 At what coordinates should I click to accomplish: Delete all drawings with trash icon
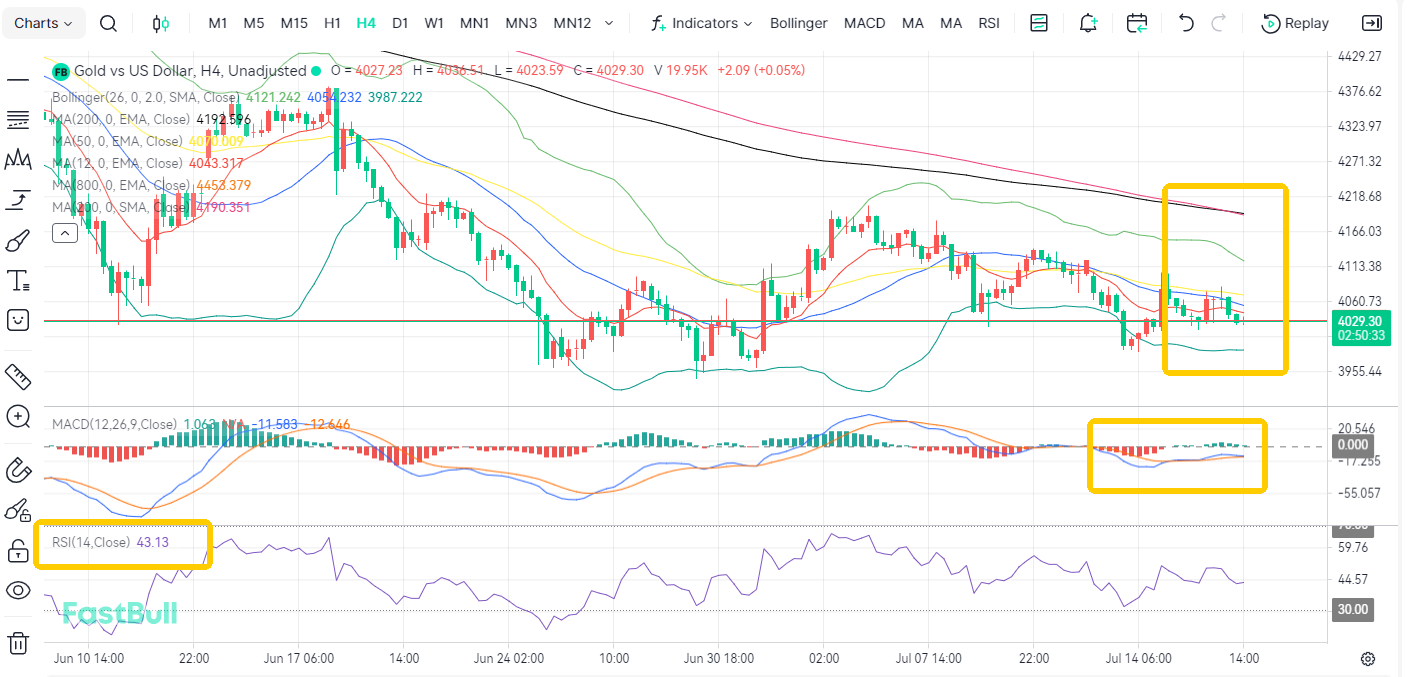17,643
